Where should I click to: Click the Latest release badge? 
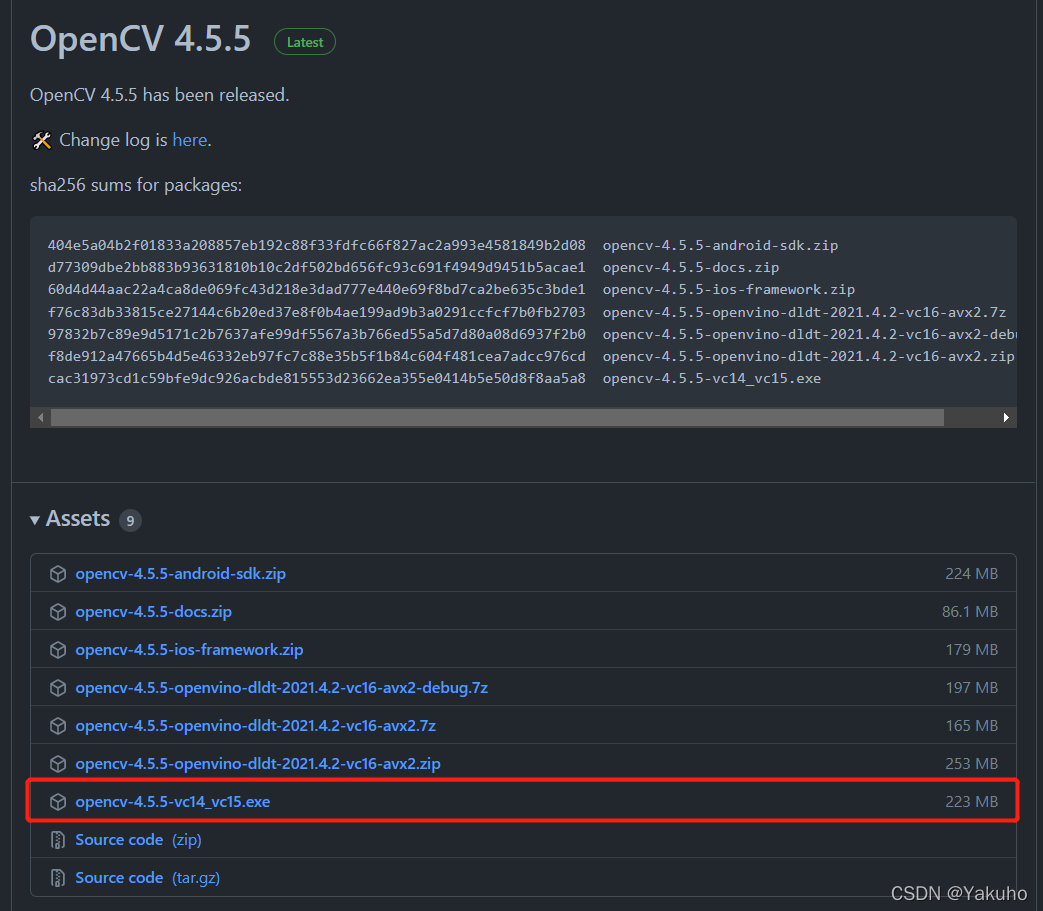pos(304,41)
